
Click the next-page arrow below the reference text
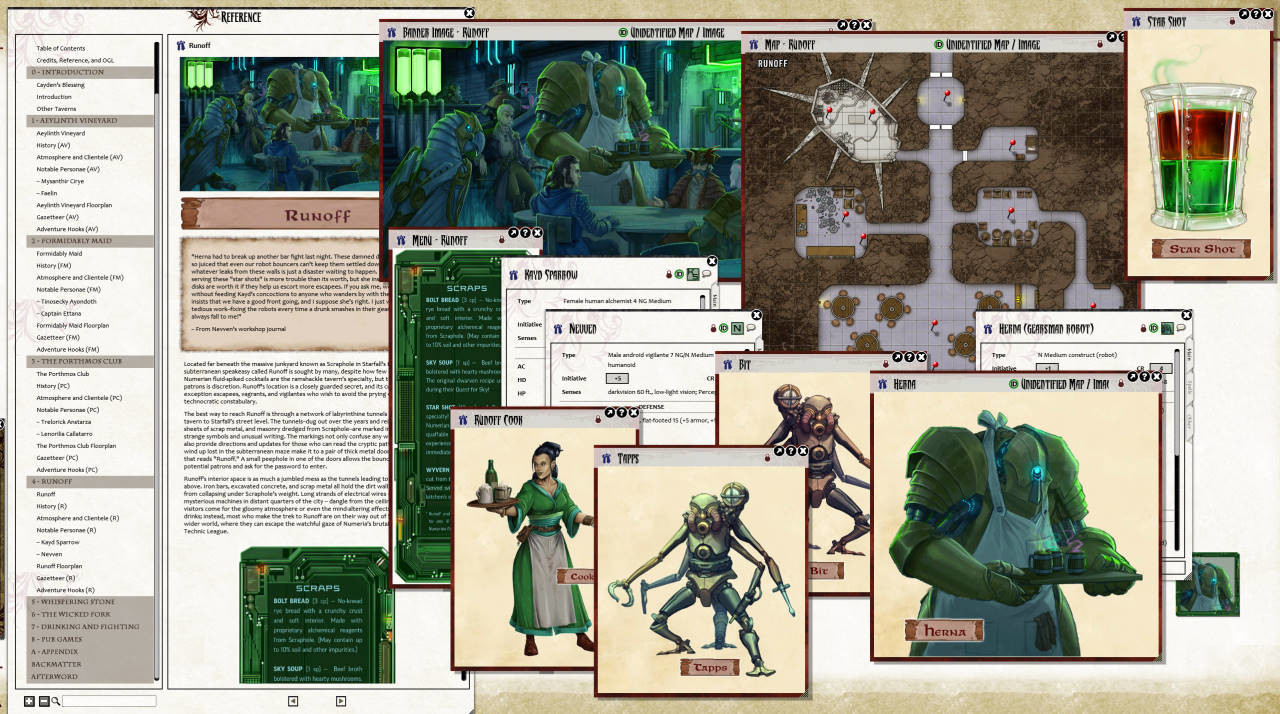point(341,702)
